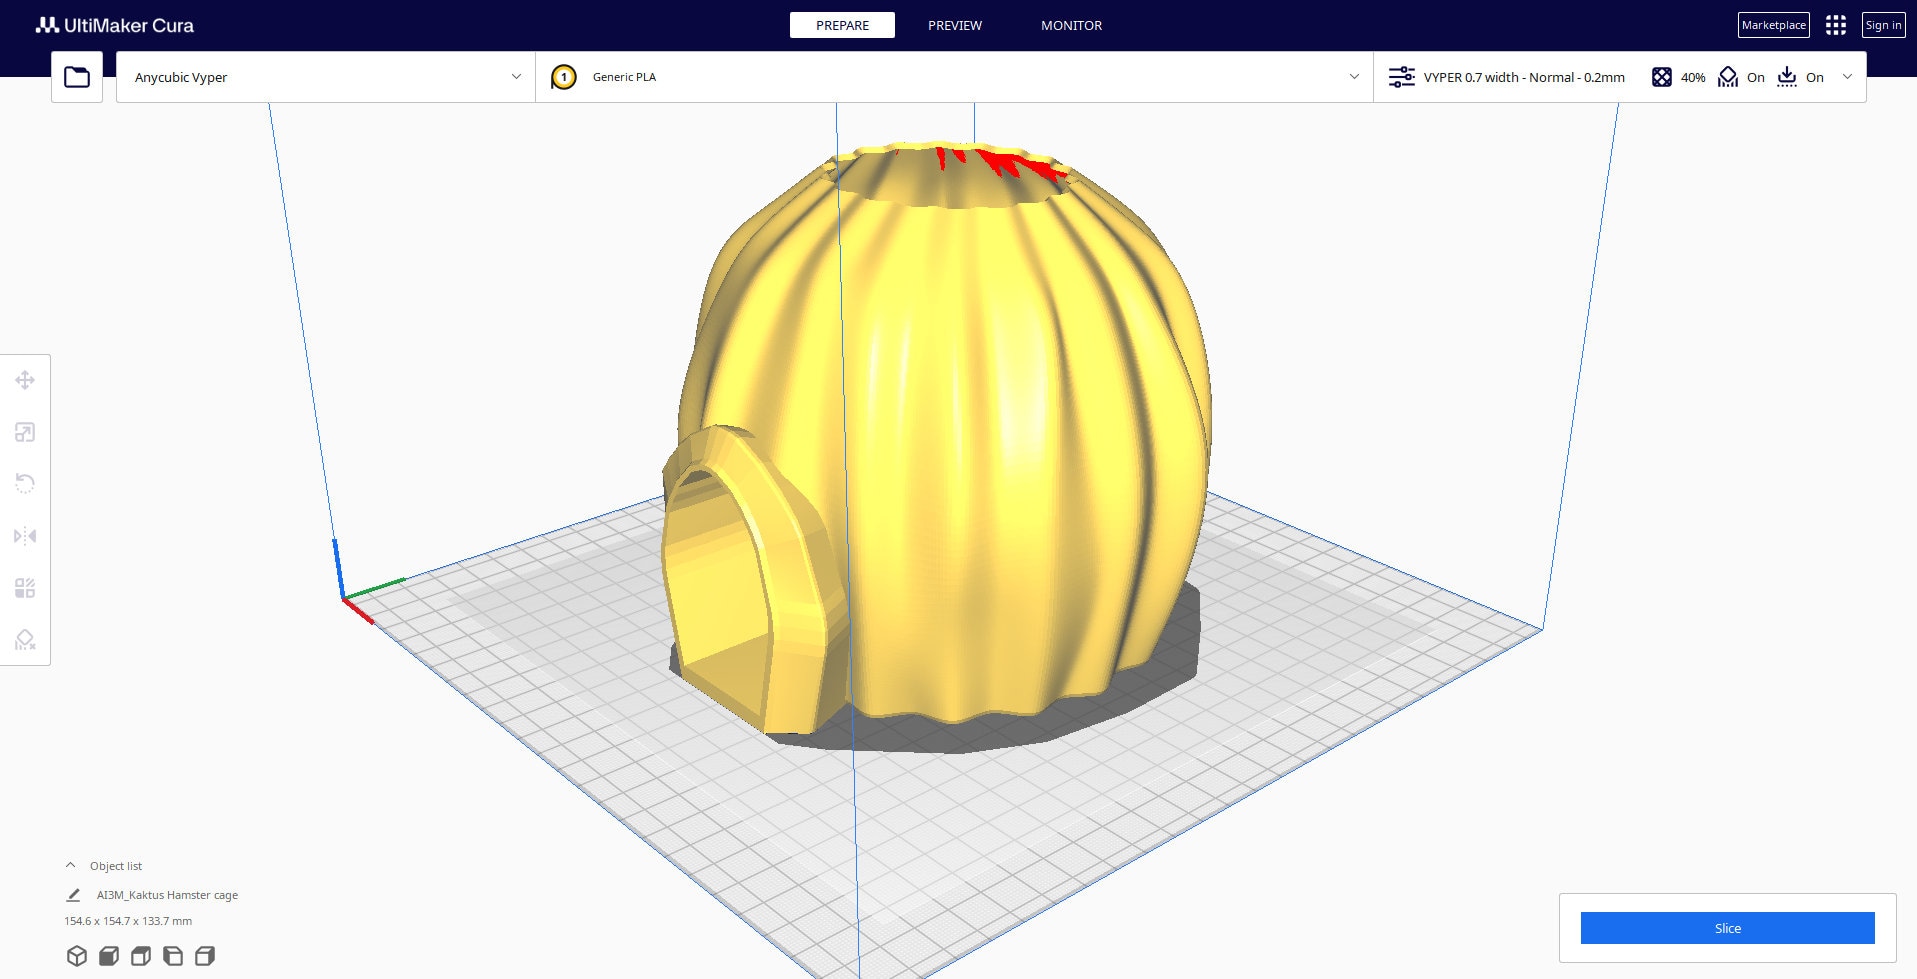
Task: Collapse the Object list panel
Action: click(x=69, y=865)
